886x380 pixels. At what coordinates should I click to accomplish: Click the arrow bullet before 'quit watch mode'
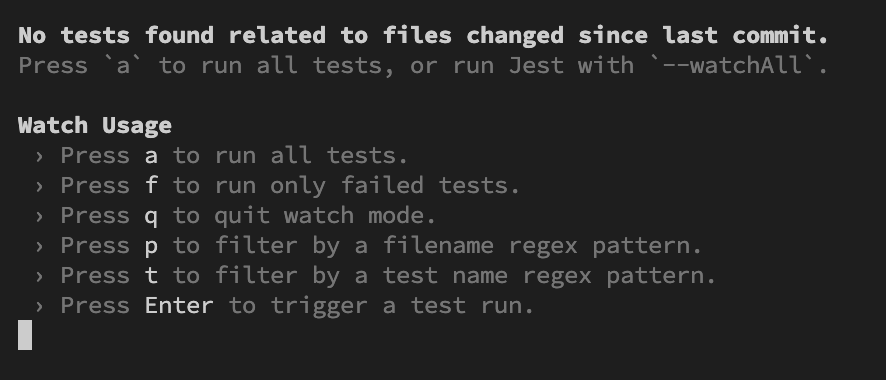[x=39, y=216]
